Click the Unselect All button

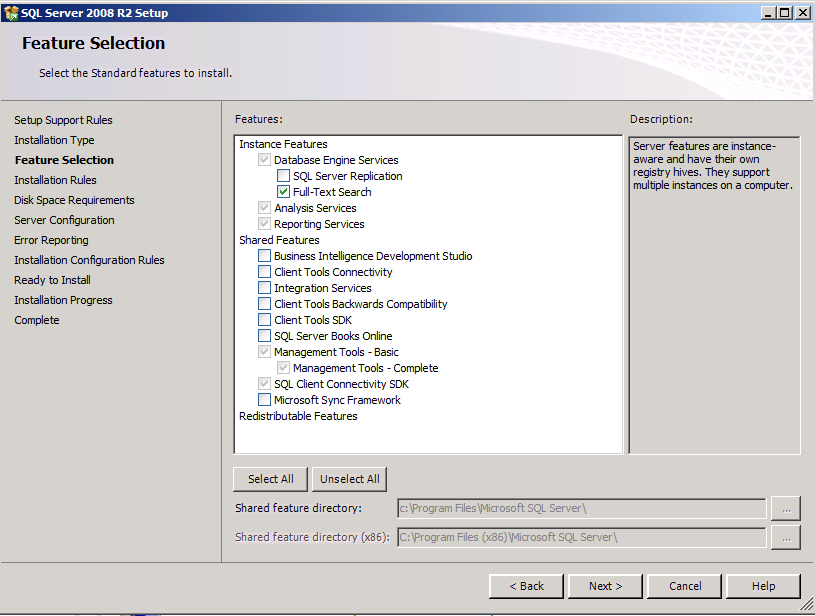tap(349, 479)
